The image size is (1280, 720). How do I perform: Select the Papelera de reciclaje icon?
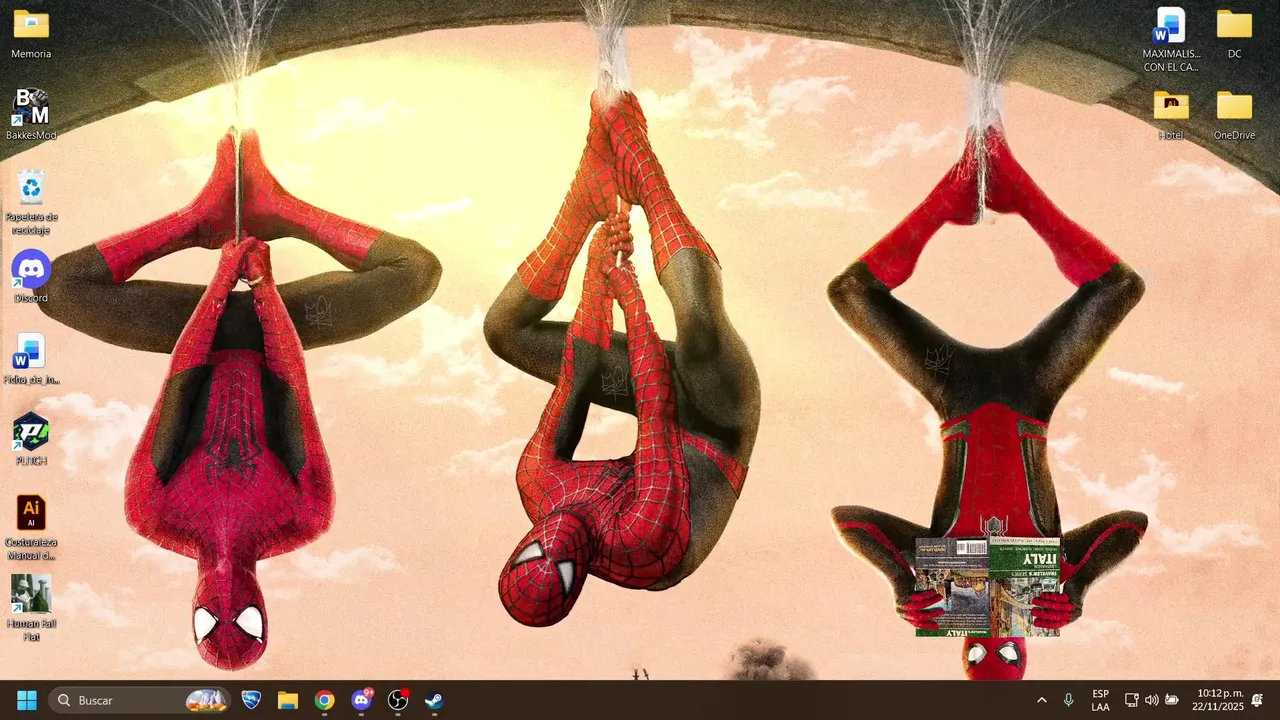31,203
